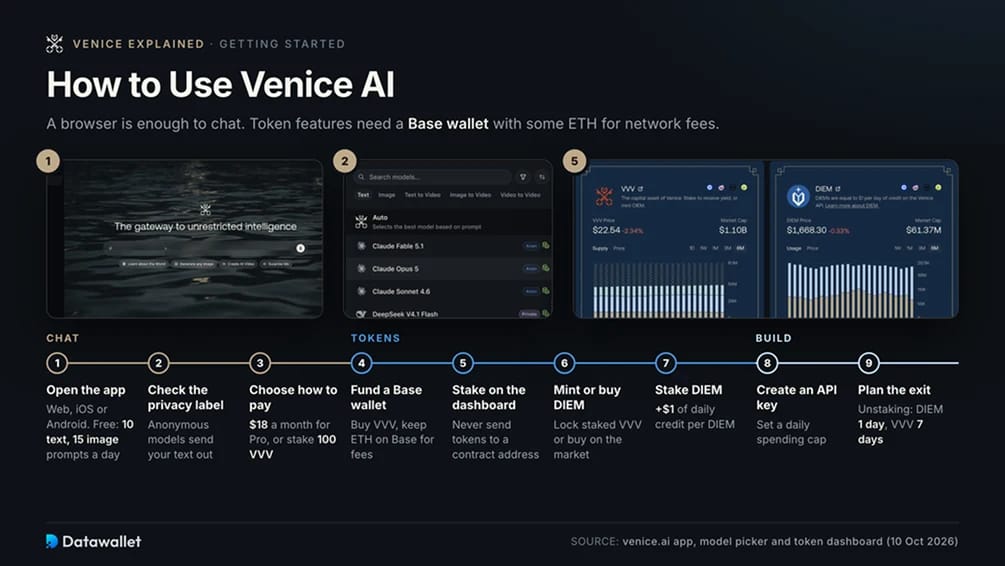
Task: Select the Claude Opus 5 model
Action: pyautogui.click(x=449, y=269)
